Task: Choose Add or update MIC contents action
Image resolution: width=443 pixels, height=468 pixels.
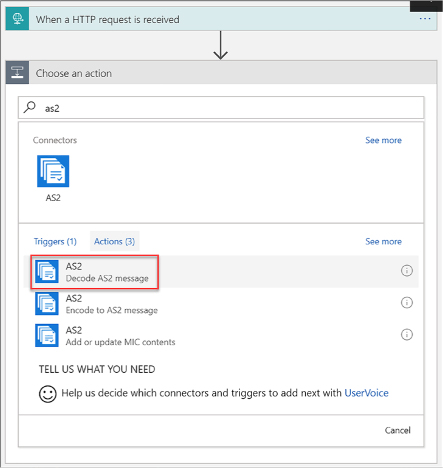Action: coord(221,336)
